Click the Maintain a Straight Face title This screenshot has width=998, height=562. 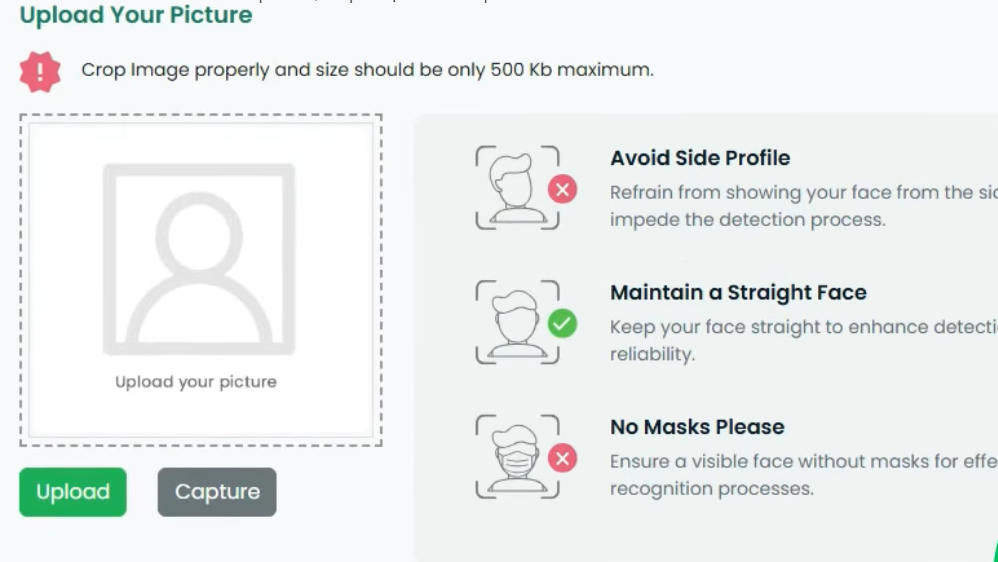click(x=738, y=293)
